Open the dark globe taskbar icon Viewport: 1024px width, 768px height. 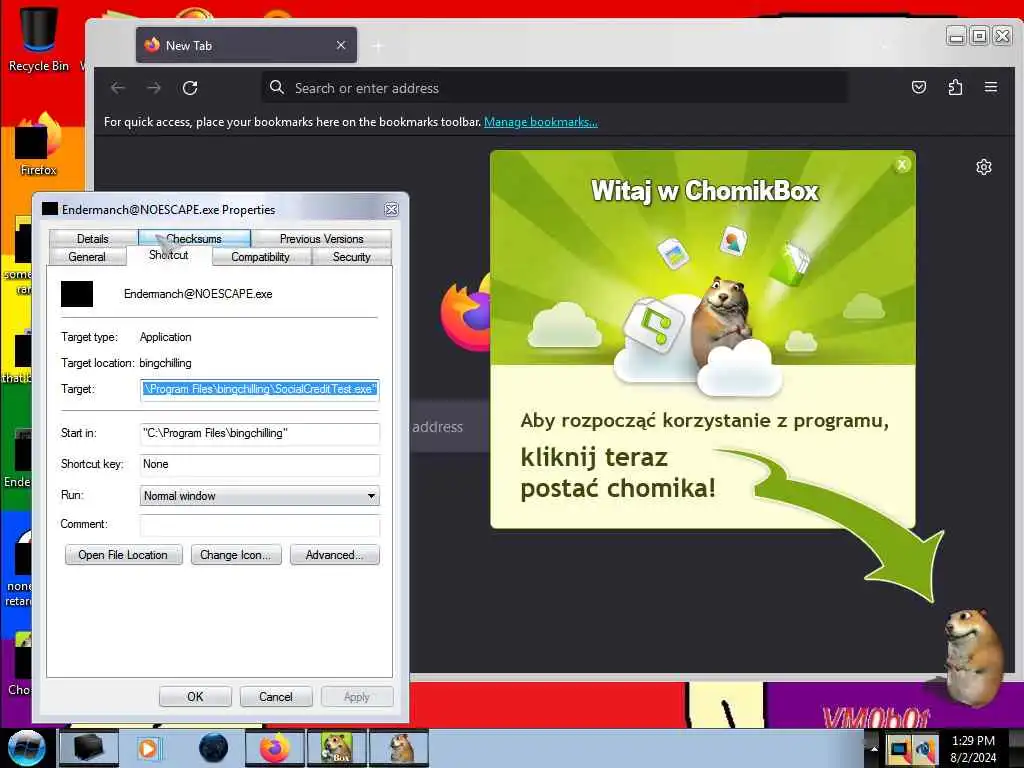(x=213, y=748)
